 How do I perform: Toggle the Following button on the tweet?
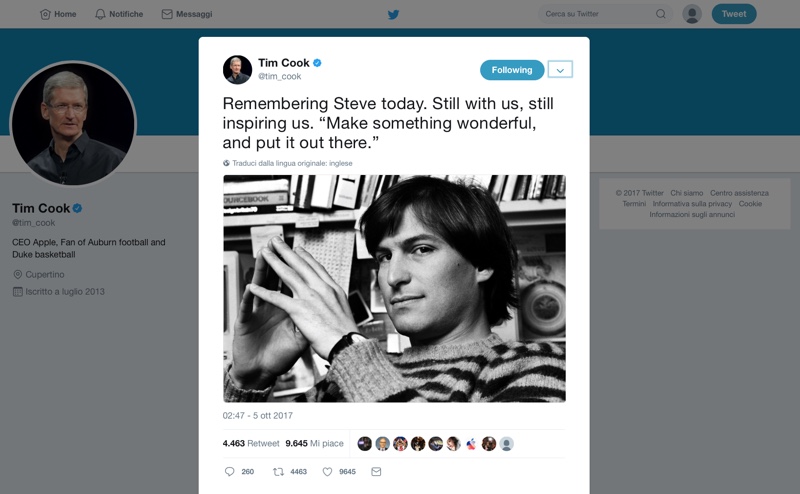(512, 70)
